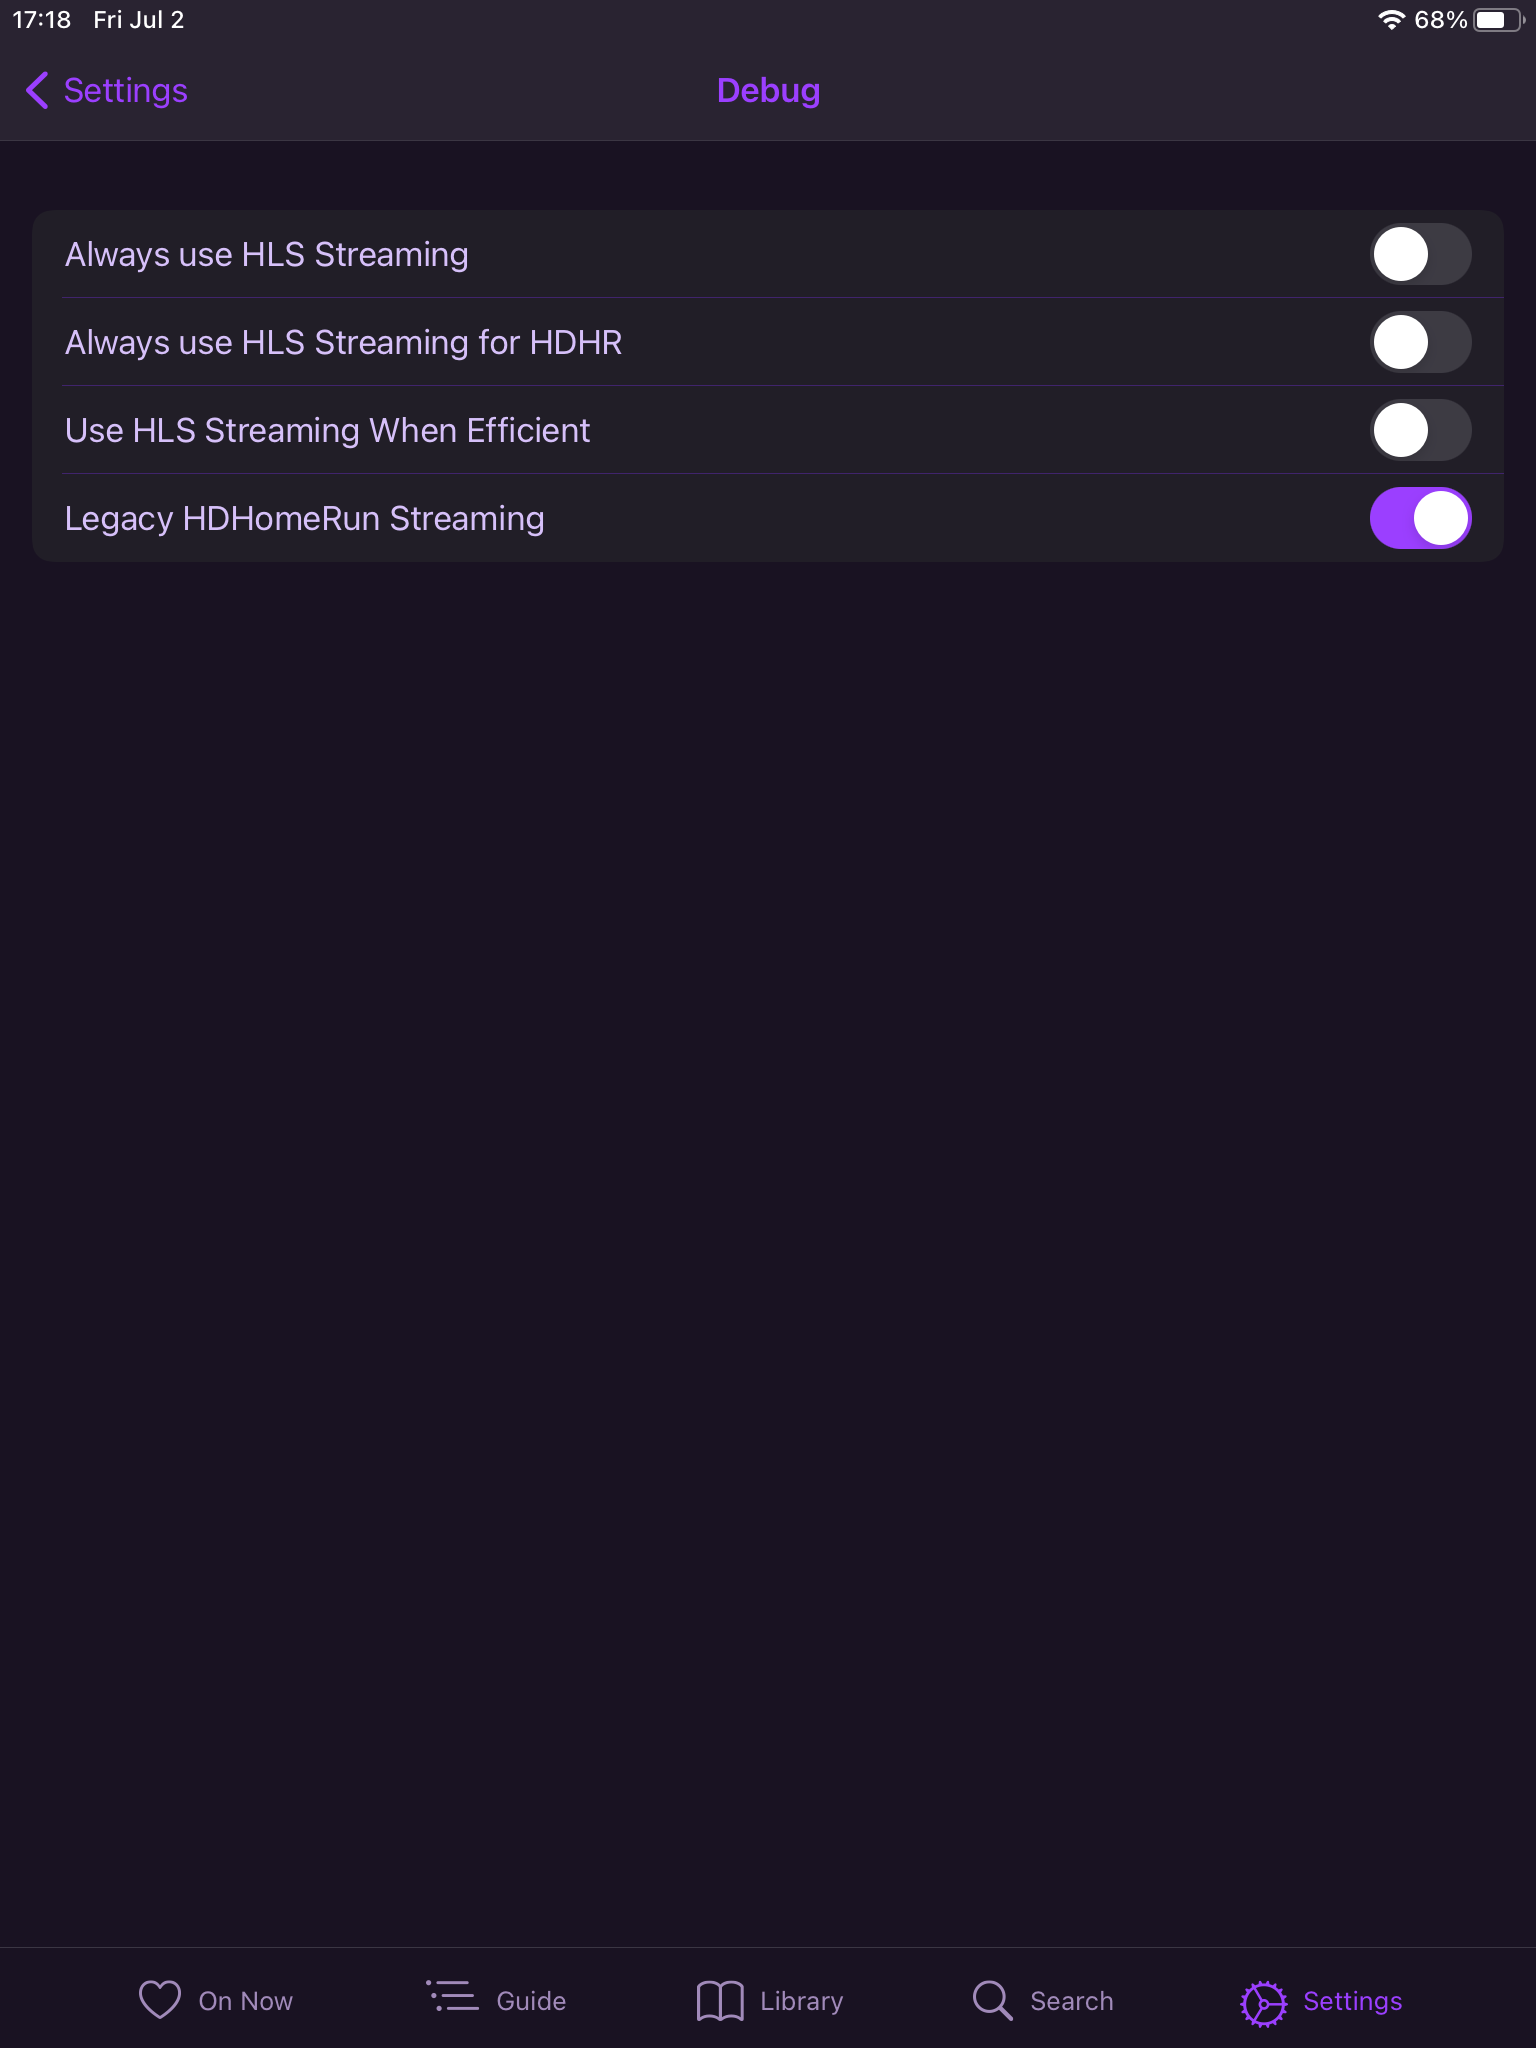Tap the Wi-Fi status icon
Image resolution: width=1536 pixels, height=2048 pixels.
(x=1391, y=20)
